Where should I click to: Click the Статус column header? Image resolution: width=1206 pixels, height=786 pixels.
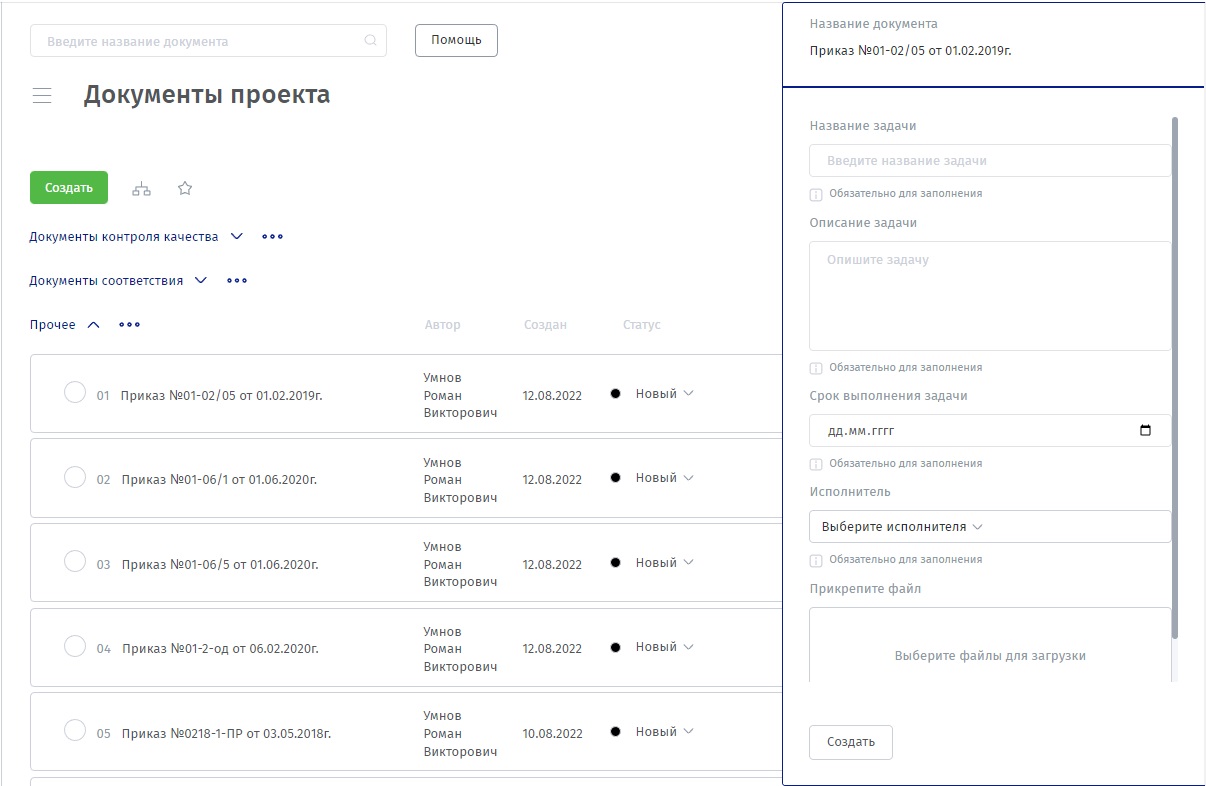(642, 325)
